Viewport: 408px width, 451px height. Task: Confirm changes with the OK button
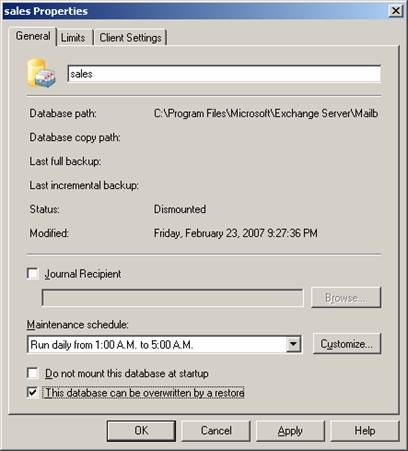pyautogui.click(x=141, y=431)
